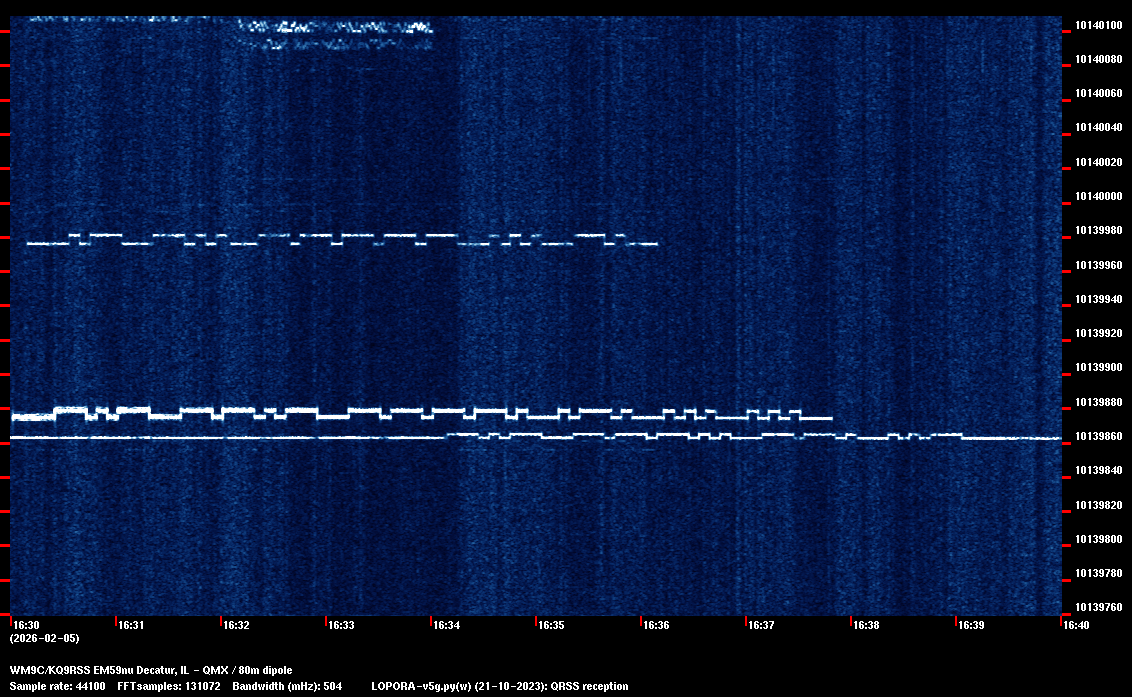Click the WM9C/KQ9RSS station caption
The width and height of the screenshot is (1132, 697).
click(151, 670)
